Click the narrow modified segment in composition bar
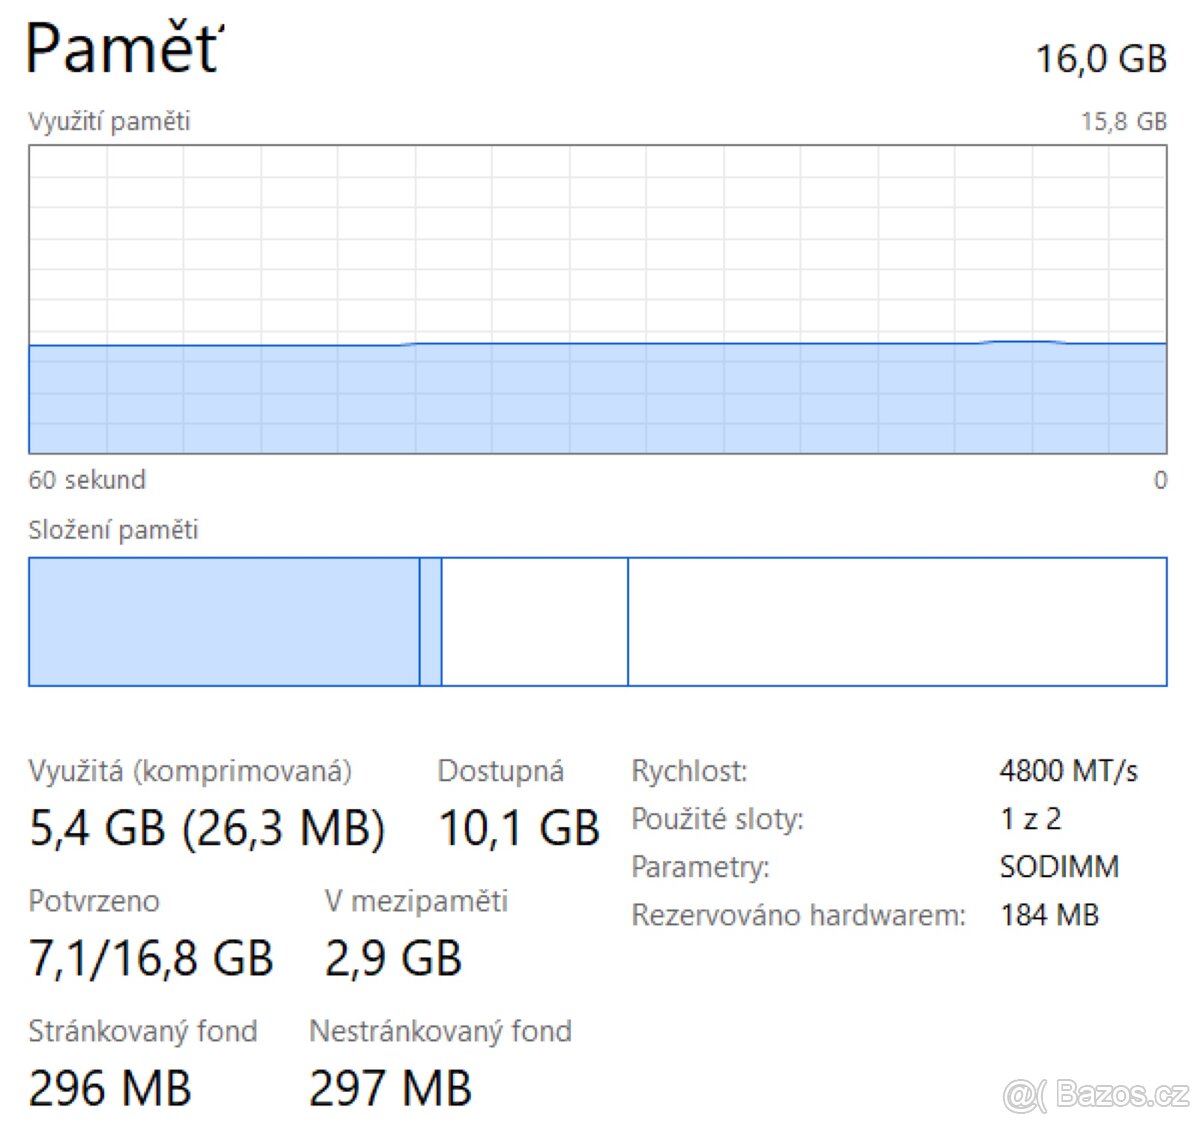Viewport: 1200px width, 1124px height. point(430,621)
